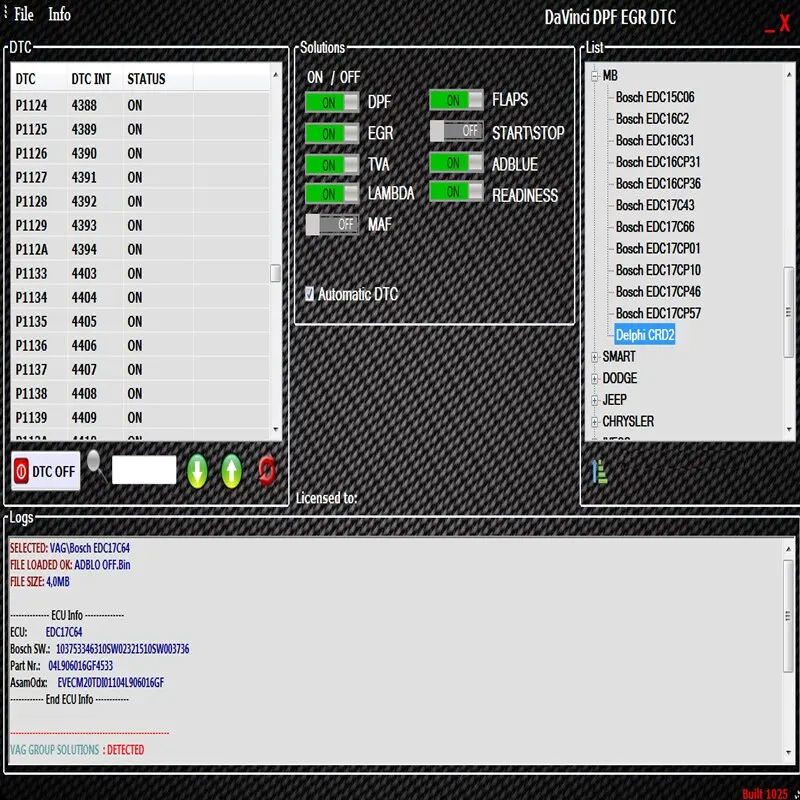Click the green down arrow icon
This screenshot has height=800, width=800.
197,470
